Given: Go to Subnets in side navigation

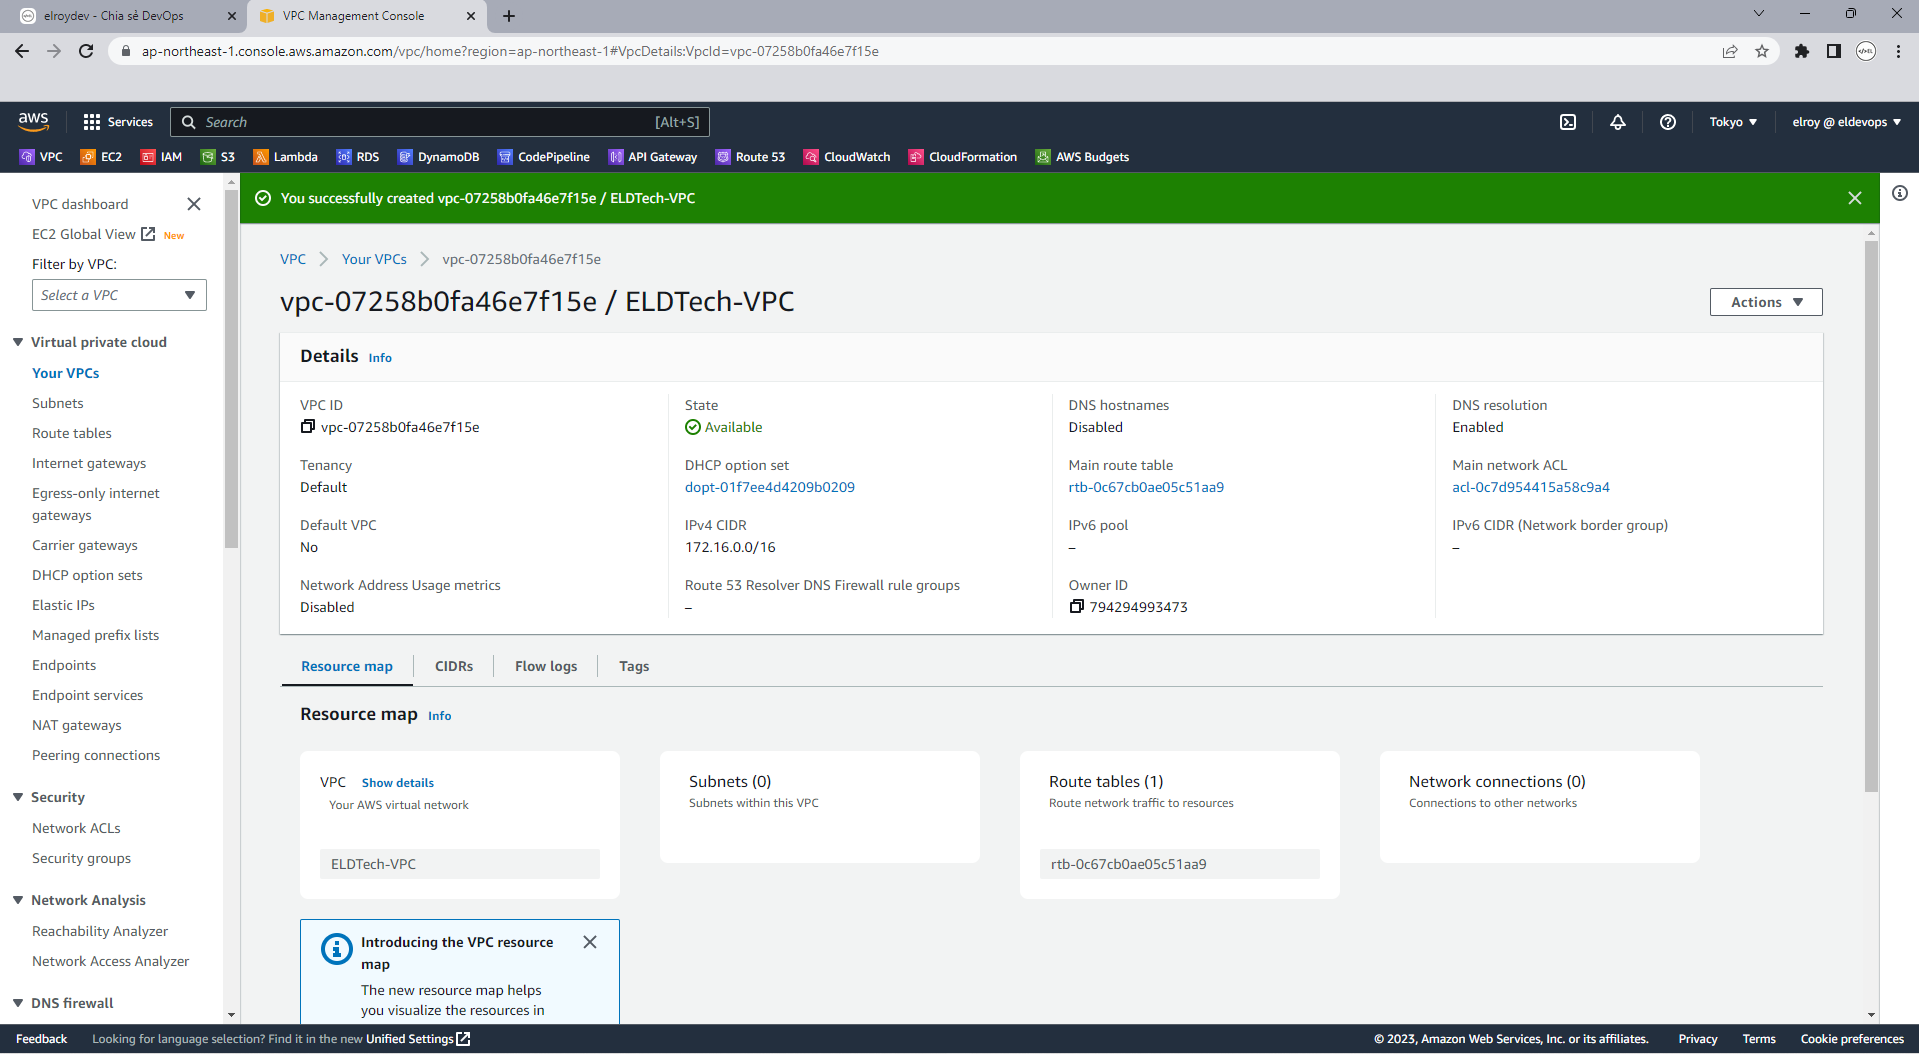Looking at the screenshot, I should click(58, 403).
